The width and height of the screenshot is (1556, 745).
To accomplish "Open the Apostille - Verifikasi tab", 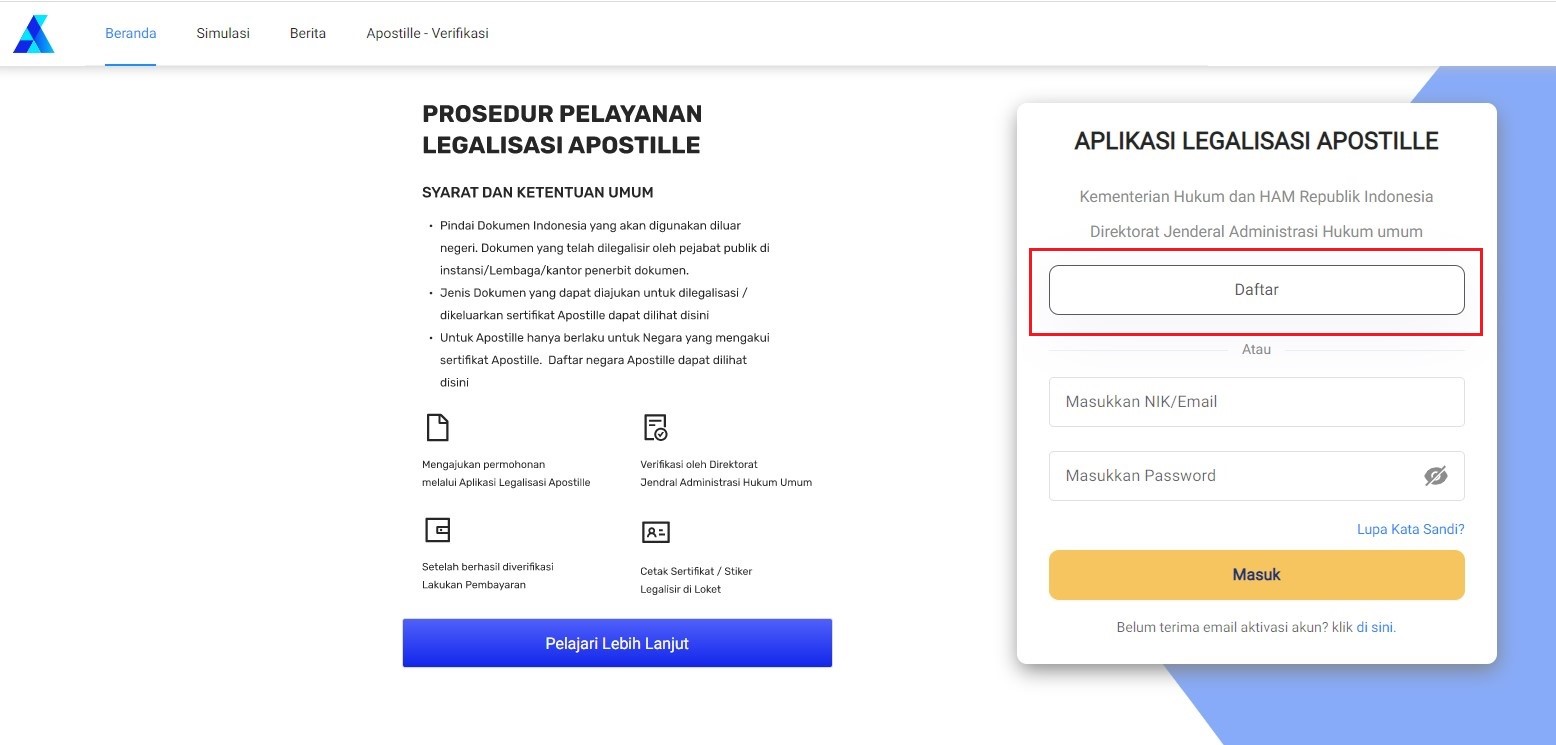I will point(427,33).
